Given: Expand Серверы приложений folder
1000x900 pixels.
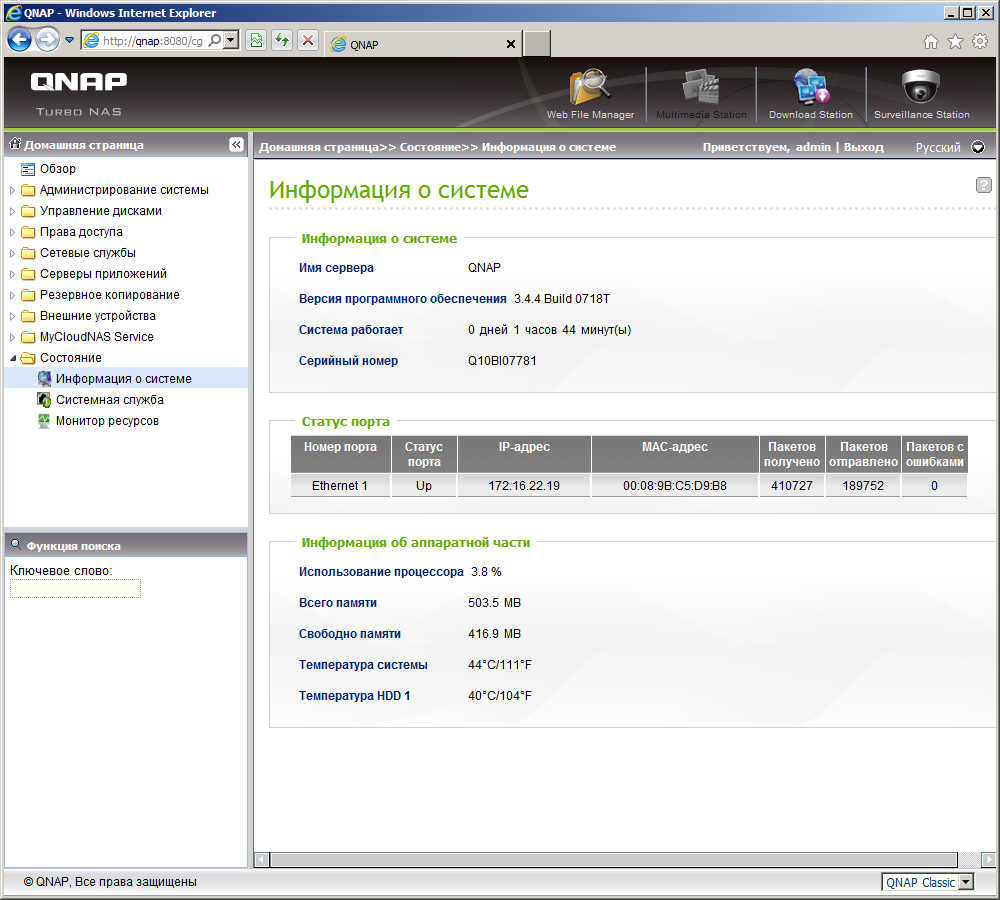Looking at the screenshot, I should (12, 274).
